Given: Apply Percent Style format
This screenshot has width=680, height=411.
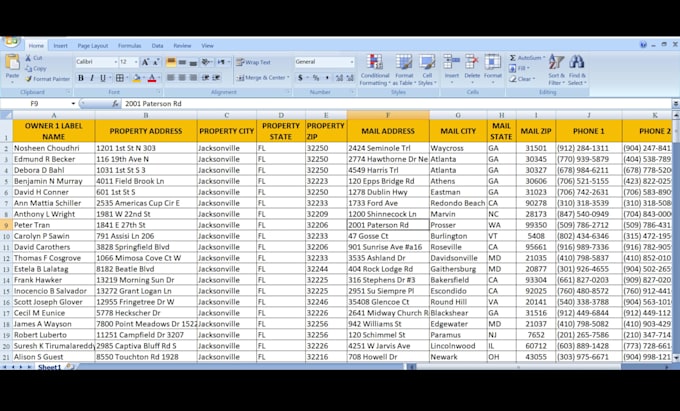Looking at the screenshot, I should tap(316, 78).
